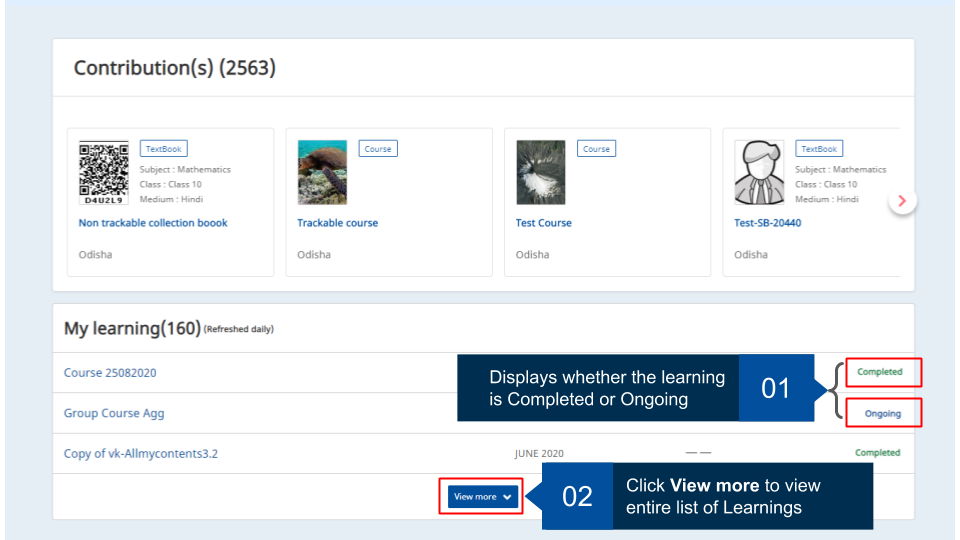Viewport: 960px width, 540px height.
Task: Open Copy of vk-Allmycontents3.2 entry
Action: point(141,453)
